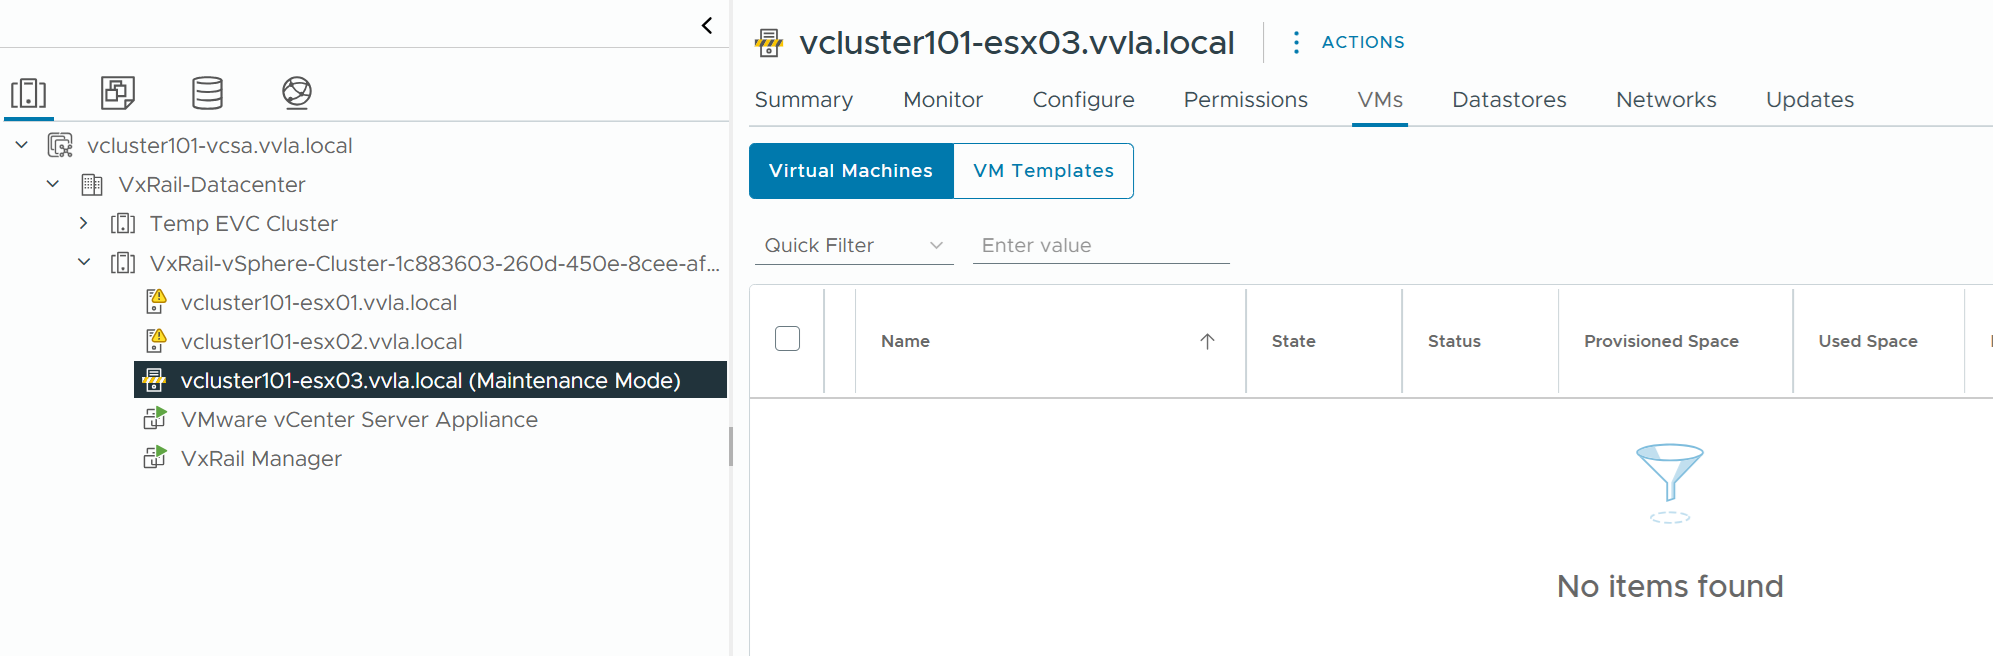Screen dimensions: 1993x656
Task: Sort by Name using the arrow icon
Action: coord(1207,341)
